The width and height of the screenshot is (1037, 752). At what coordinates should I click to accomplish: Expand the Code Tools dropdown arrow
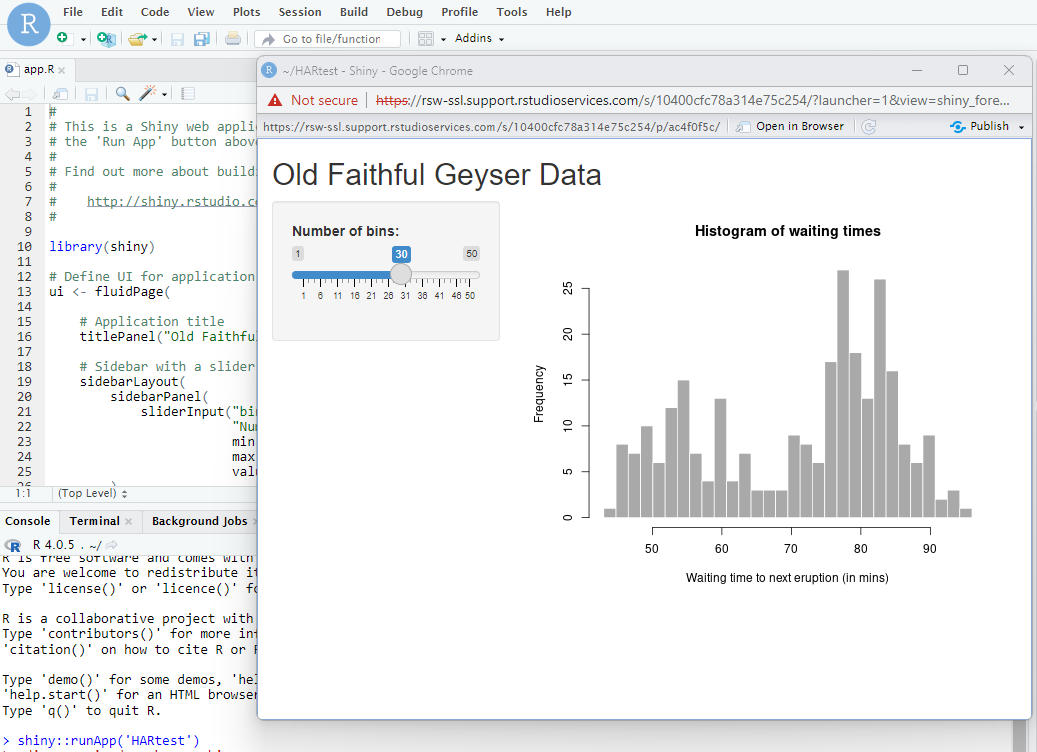click(x=164, y=94)
